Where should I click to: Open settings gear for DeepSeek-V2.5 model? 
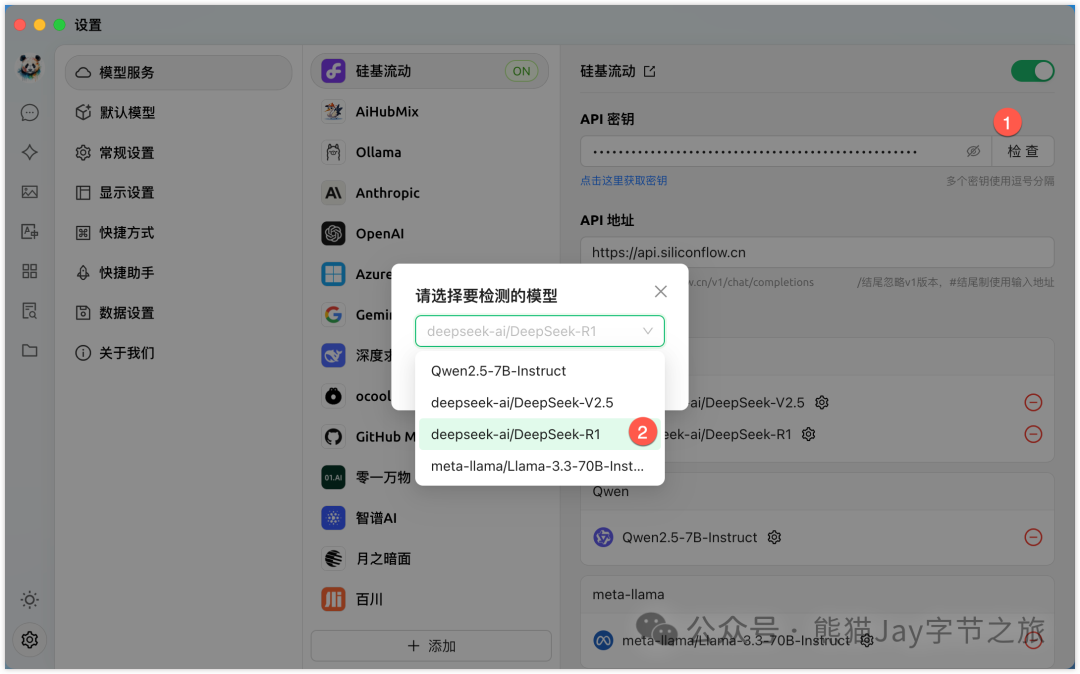822,403
